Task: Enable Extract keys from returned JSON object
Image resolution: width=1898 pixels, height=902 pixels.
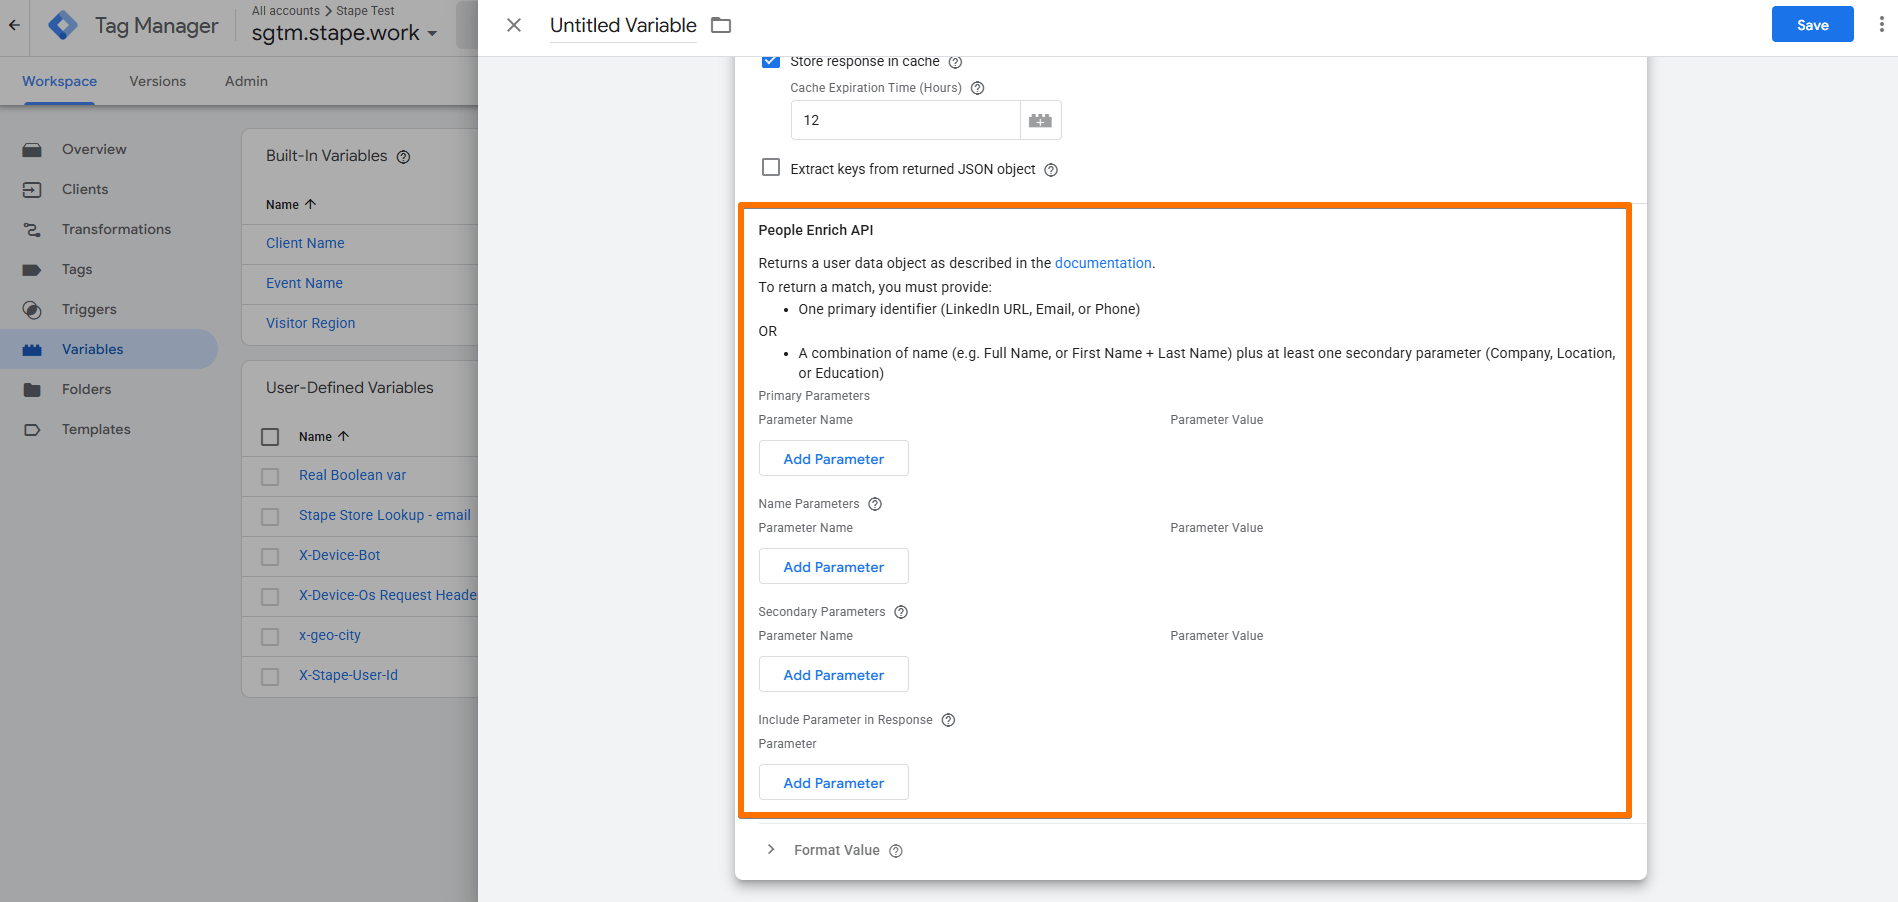Action: click(x=771, y=167)
